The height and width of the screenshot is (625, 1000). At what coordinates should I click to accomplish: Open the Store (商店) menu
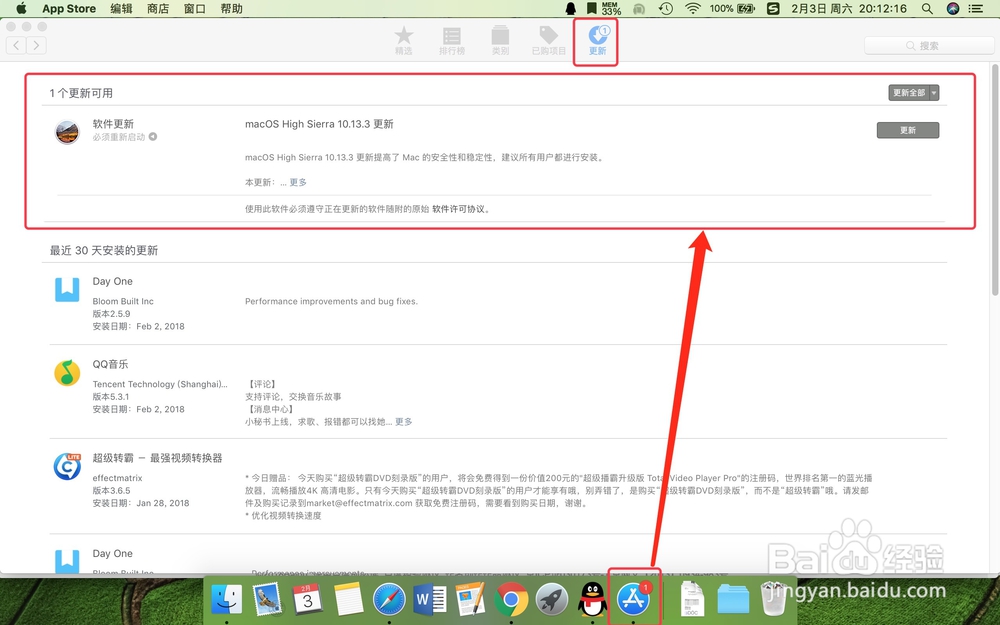[x=158, y=8]
